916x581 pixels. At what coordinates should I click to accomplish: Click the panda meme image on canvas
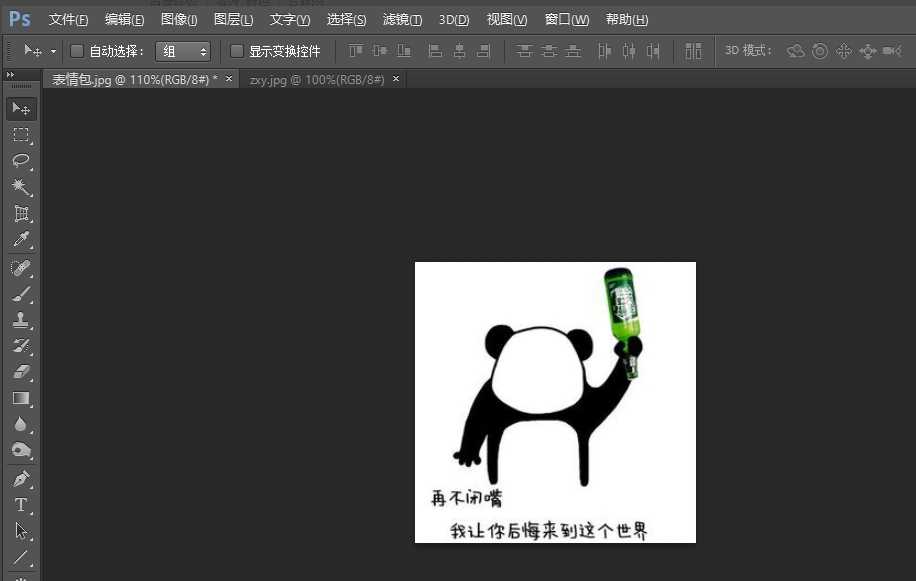(x=555, y=402)
